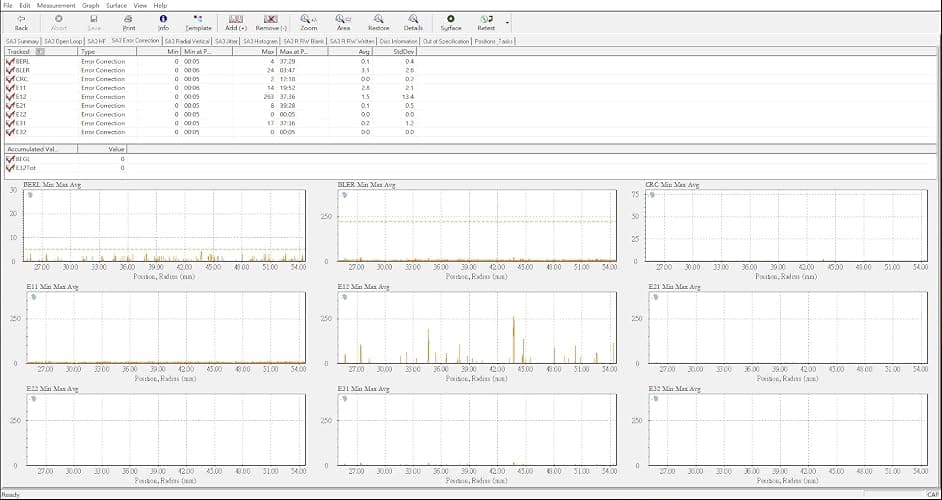942x500 pixels.
Task: Open the Disc Information tab
Action: [398, 41]
